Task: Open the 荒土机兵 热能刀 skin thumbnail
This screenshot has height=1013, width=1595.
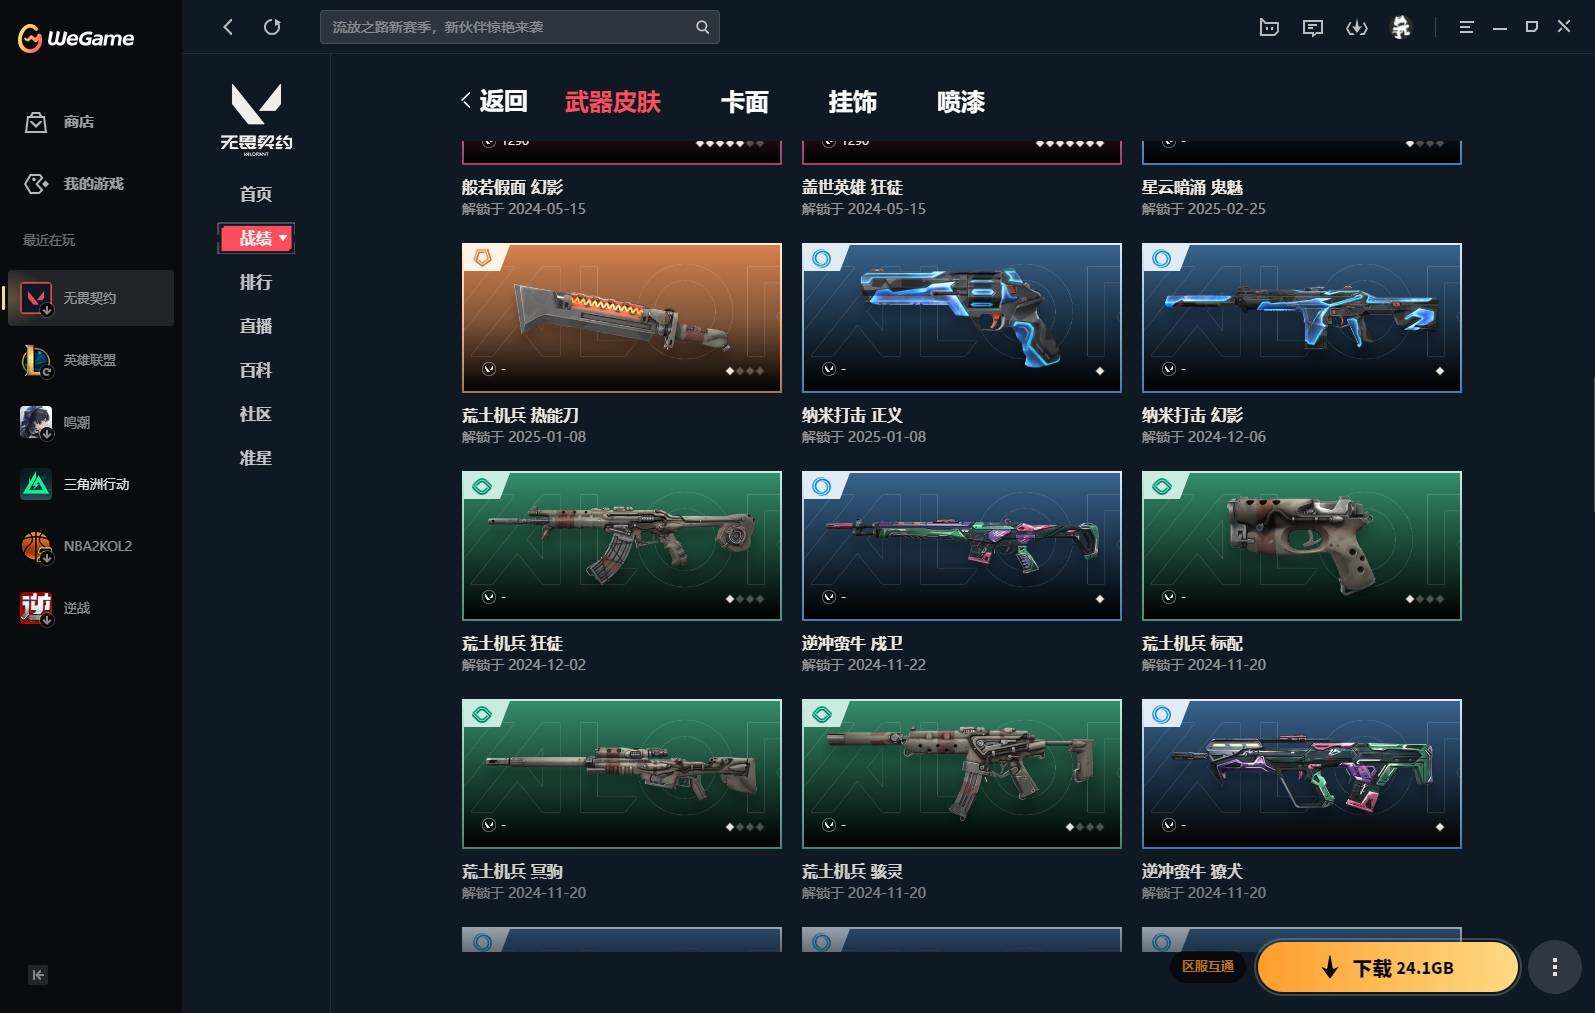Action: click(622, 318)
